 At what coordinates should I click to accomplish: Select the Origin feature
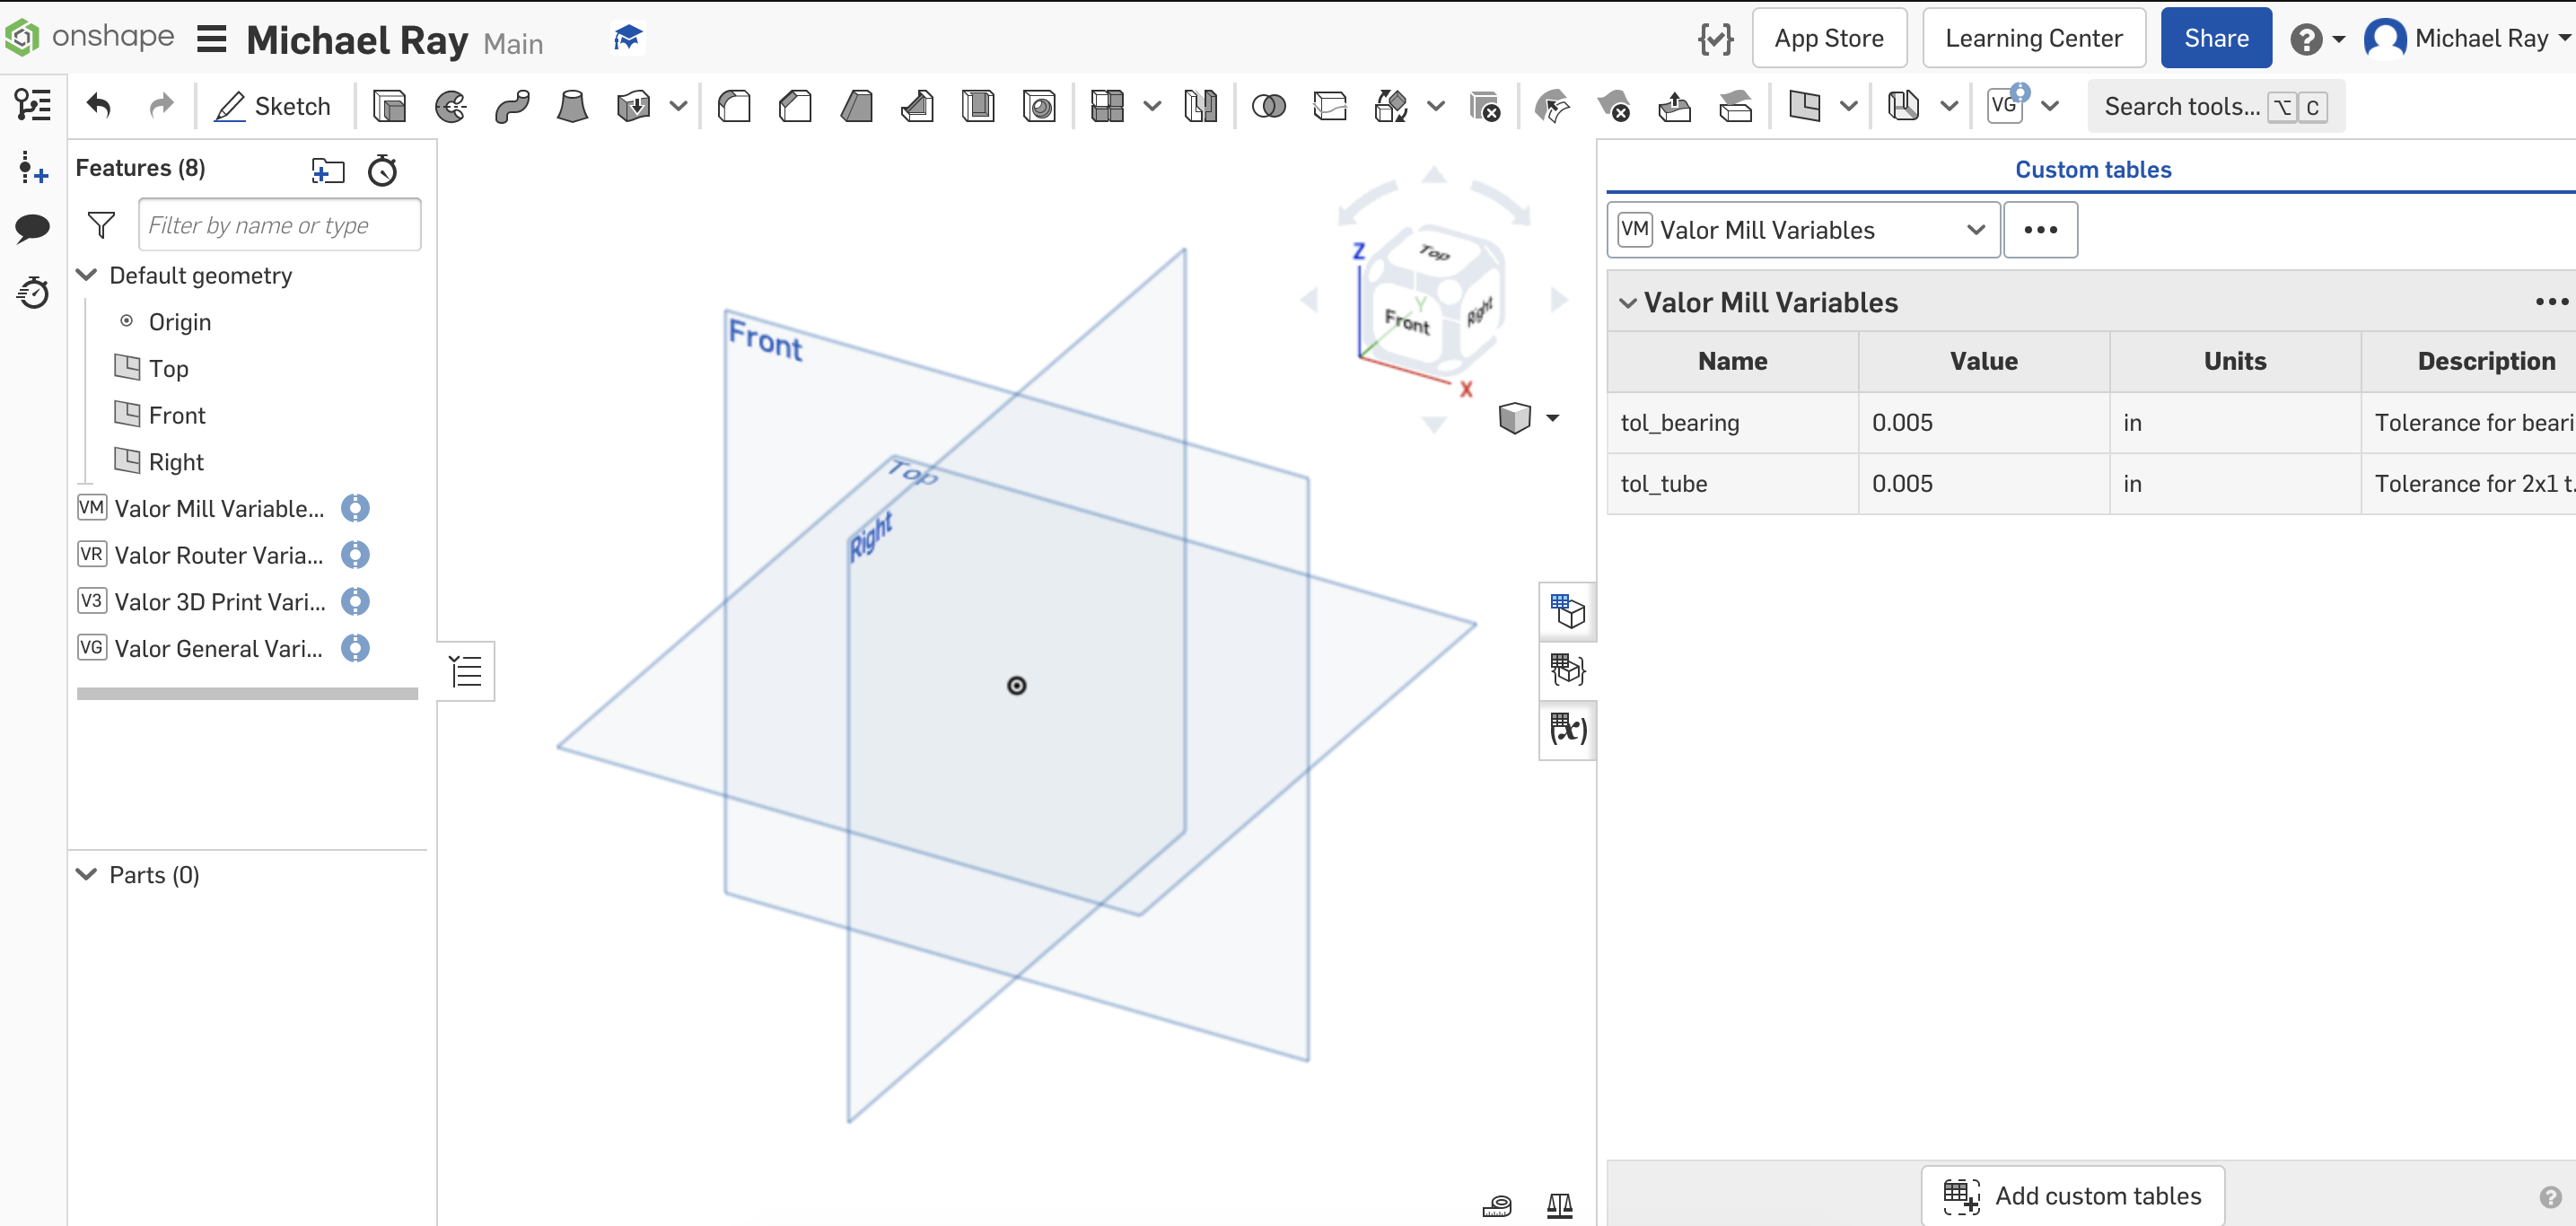click(x=180, y=322)
